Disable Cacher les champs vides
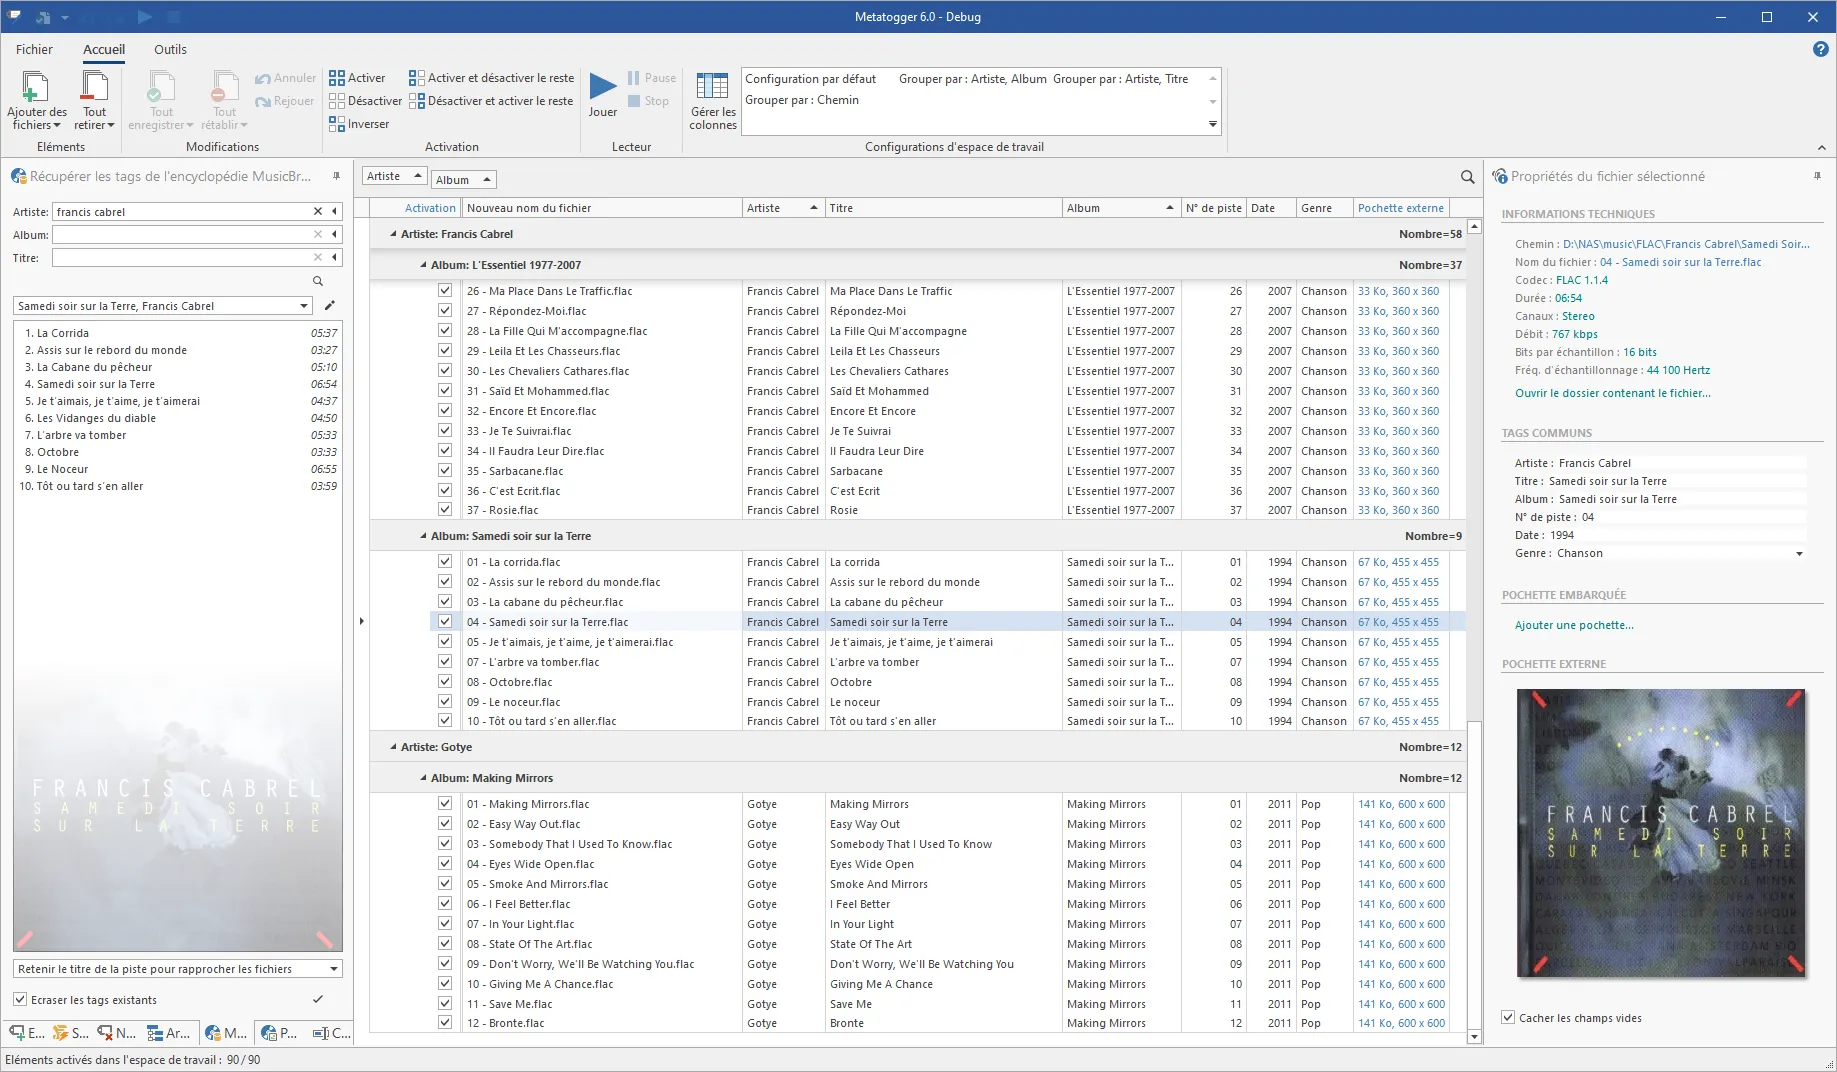This screenshot has height=1072, width=1837. coord(1507,1017)
